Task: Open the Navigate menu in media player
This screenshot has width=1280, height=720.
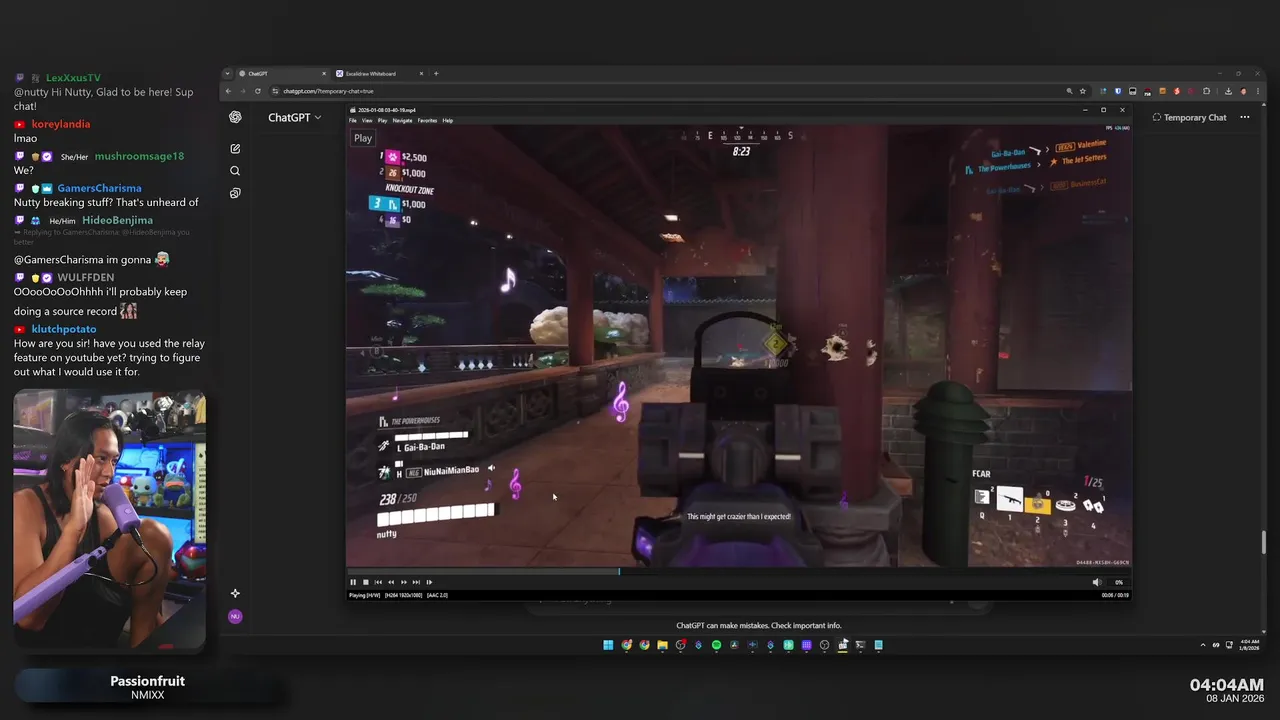Action: (402, 120)
